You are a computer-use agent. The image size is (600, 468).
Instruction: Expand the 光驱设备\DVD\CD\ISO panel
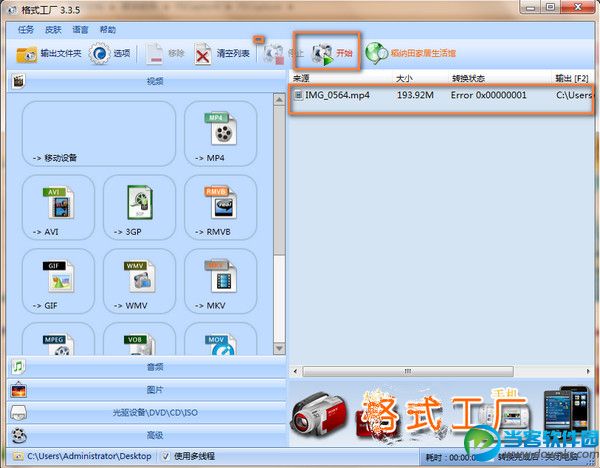[146, 413]
